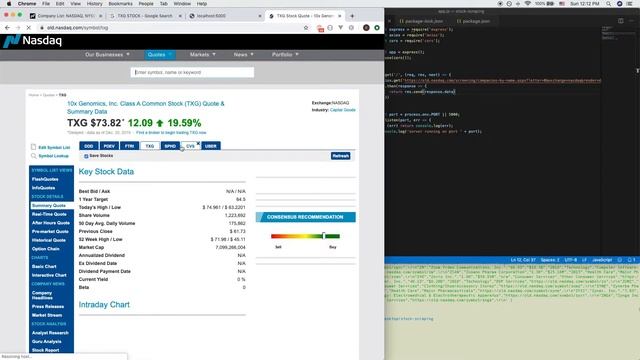The image size is (640, 360).
Task: Stop page loading with the X button
Action: (x=28, y=28)
